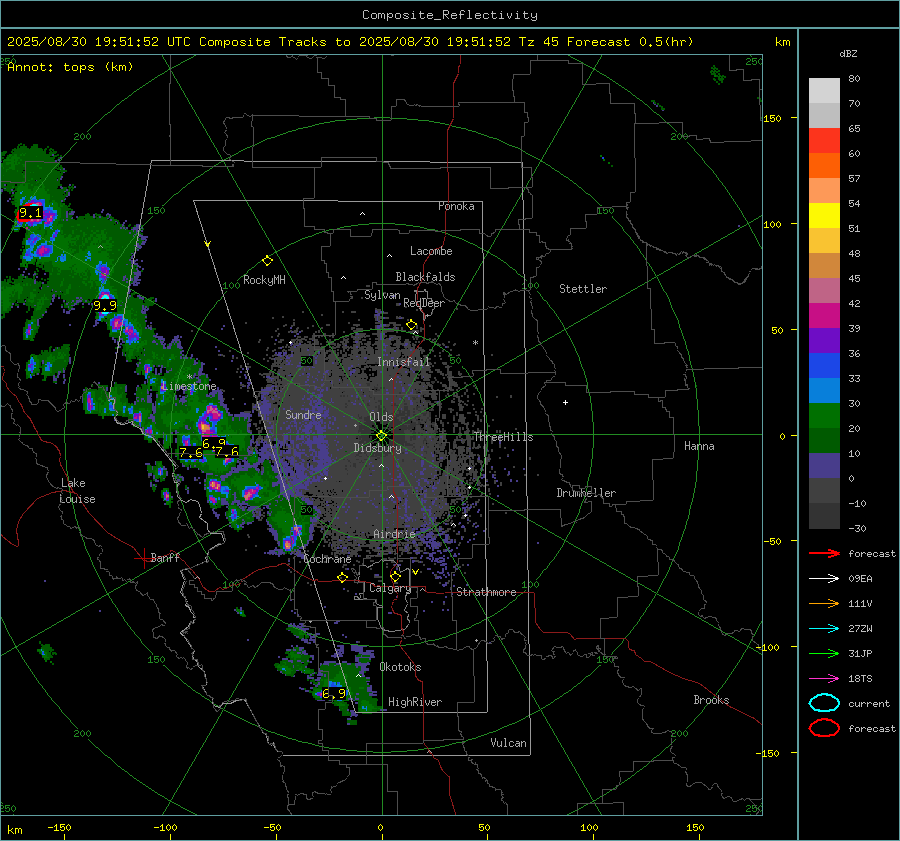This screenshot has width=900, height=841.
Task: Click the Ponoka city label
Action: (x=456, y=206)
